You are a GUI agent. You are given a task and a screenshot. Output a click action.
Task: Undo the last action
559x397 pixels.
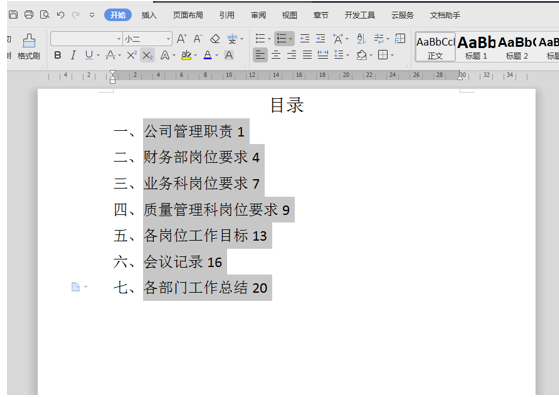pyautogui.click(x=60, y=15)
